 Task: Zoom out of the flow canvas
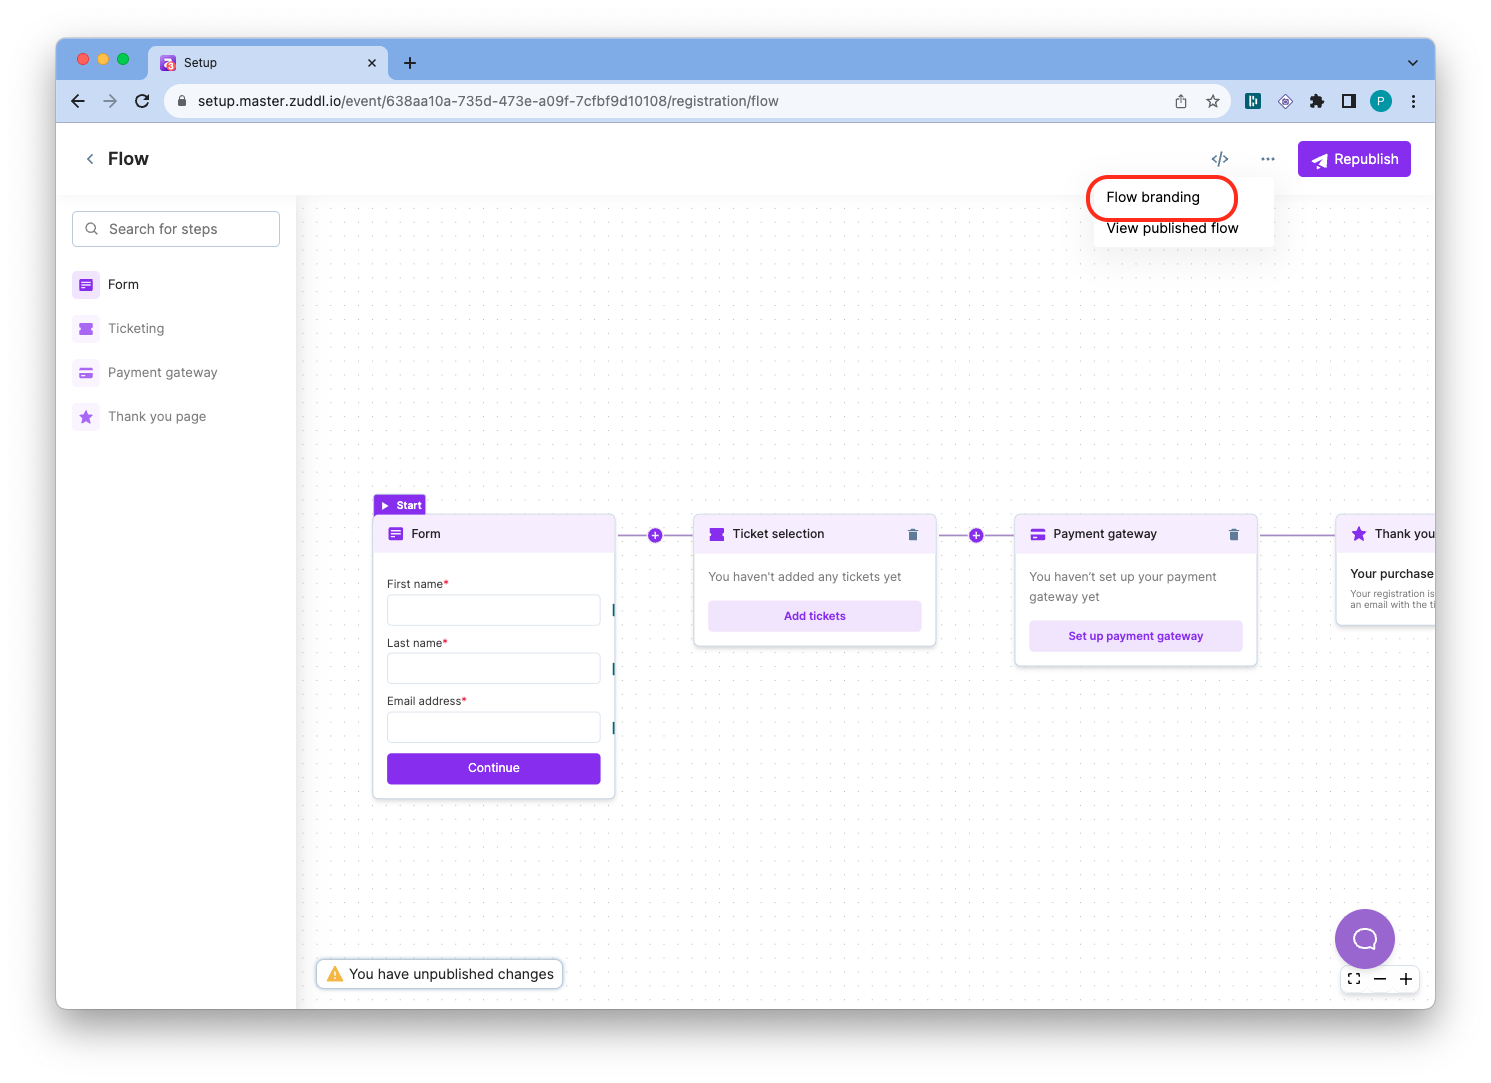point(1380,979)
